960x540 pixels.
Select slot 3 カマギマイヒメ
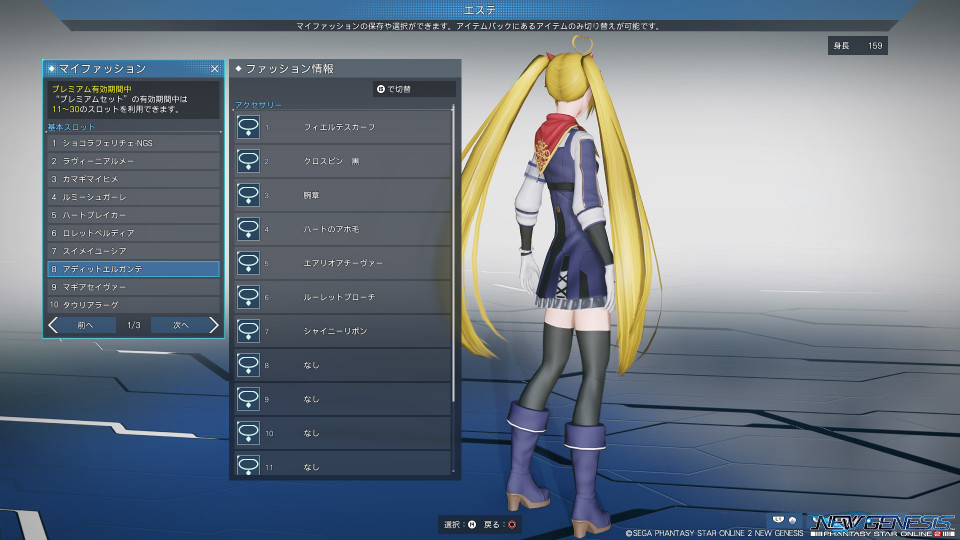[x=133, y=179]
